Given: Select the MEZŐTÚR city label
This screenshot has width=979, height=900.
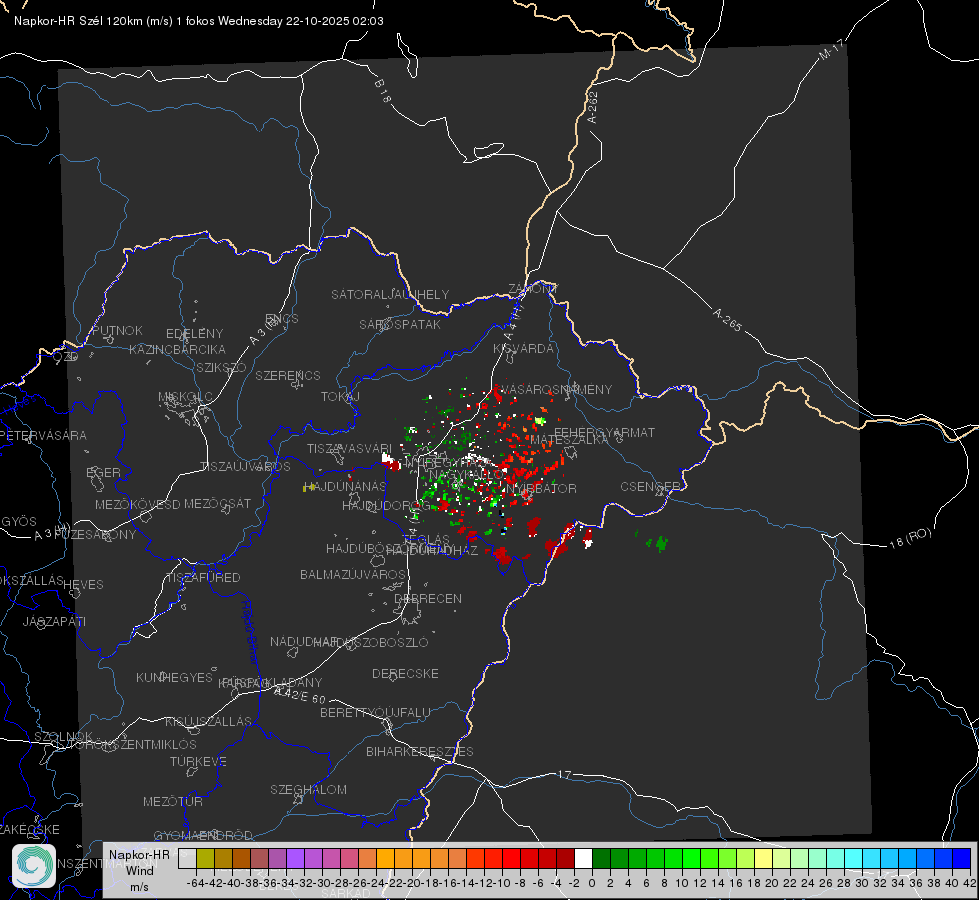Looking at the screenshot, I should (x=173, y=802).
